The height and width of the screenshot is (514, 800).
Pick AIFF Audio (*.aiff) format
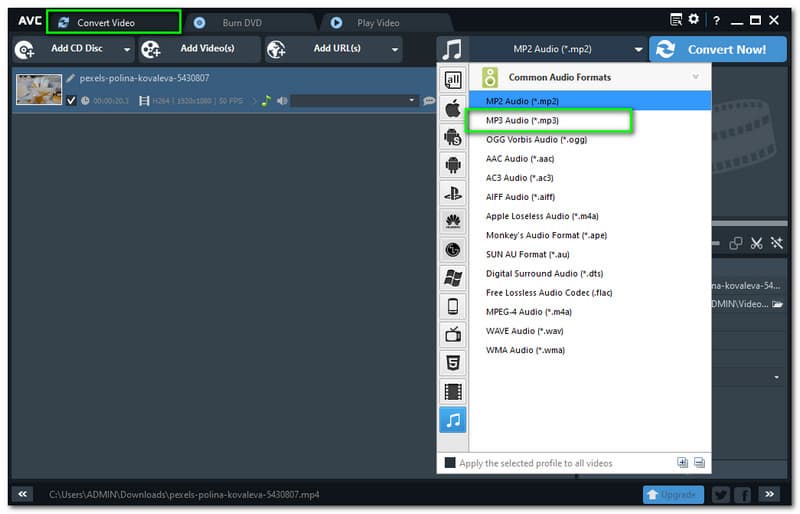coord(590,197)
